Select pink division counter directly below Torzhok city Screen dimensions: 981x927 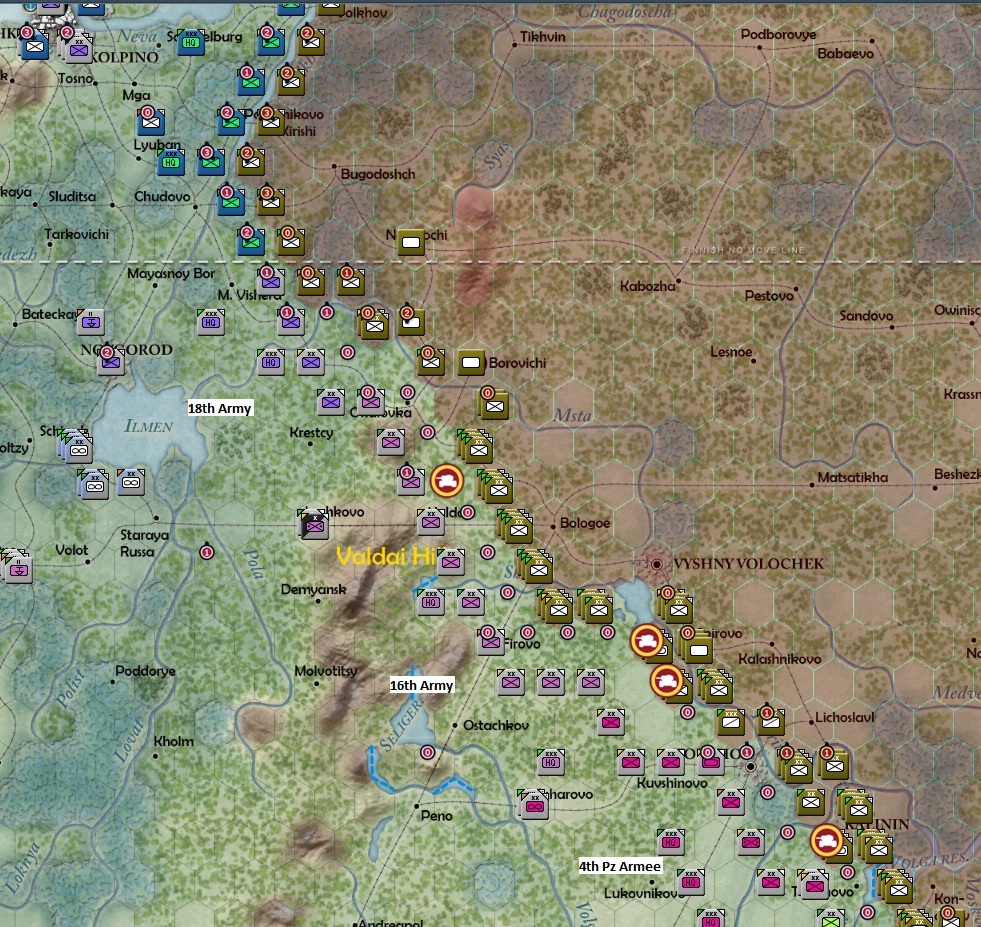pyautogui.click(x=731, y=801)
